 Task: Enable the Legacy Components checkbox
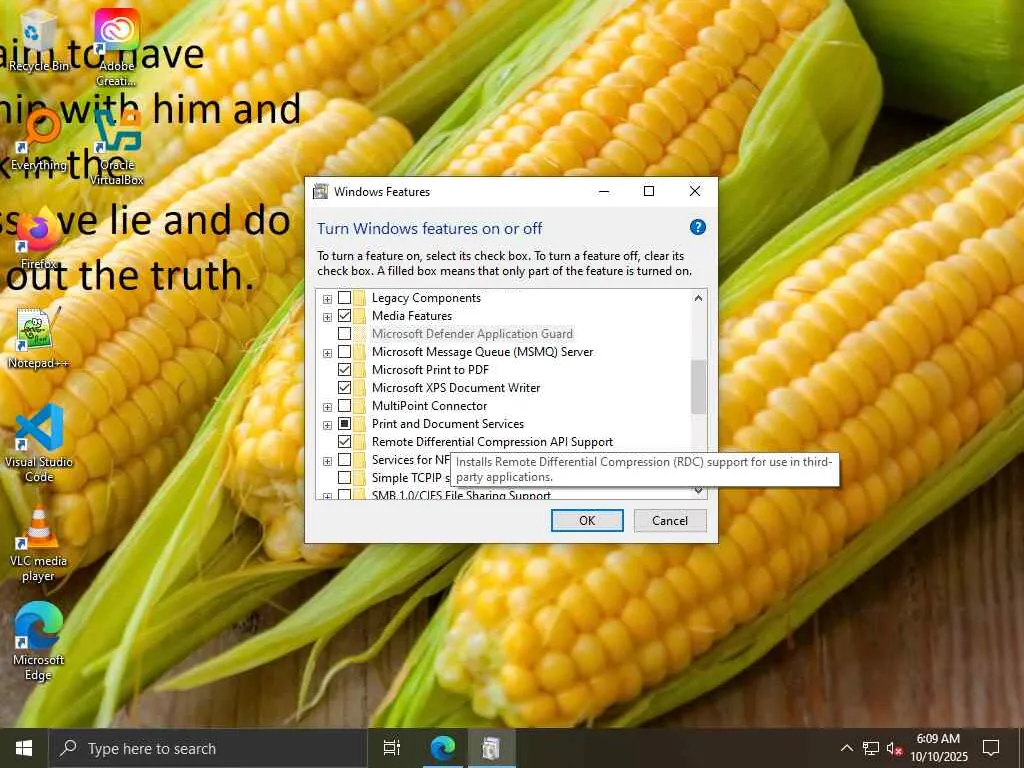coord(344,298)
